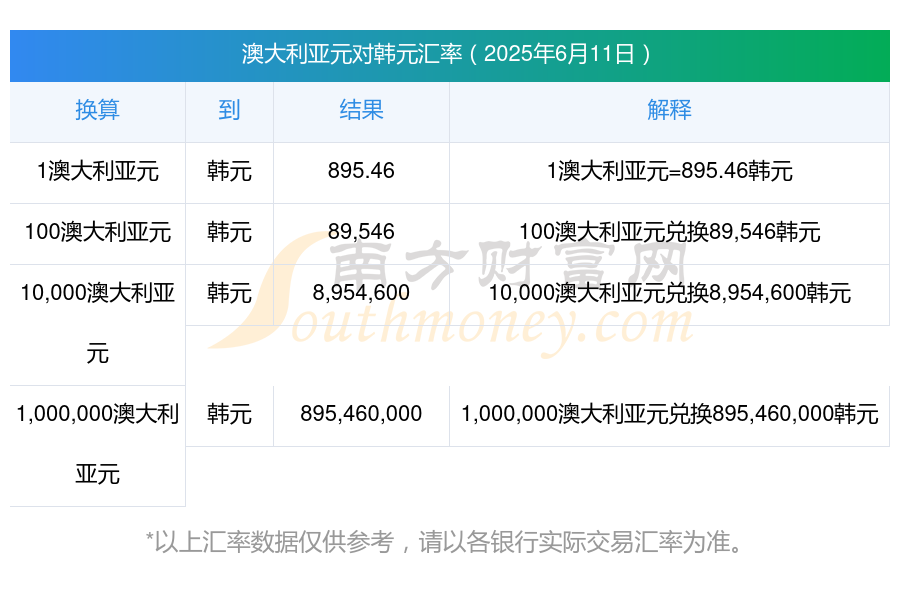Select the 结果 column header
The width and height of the screenshot is (900, 600).
[x=361, y=110]
